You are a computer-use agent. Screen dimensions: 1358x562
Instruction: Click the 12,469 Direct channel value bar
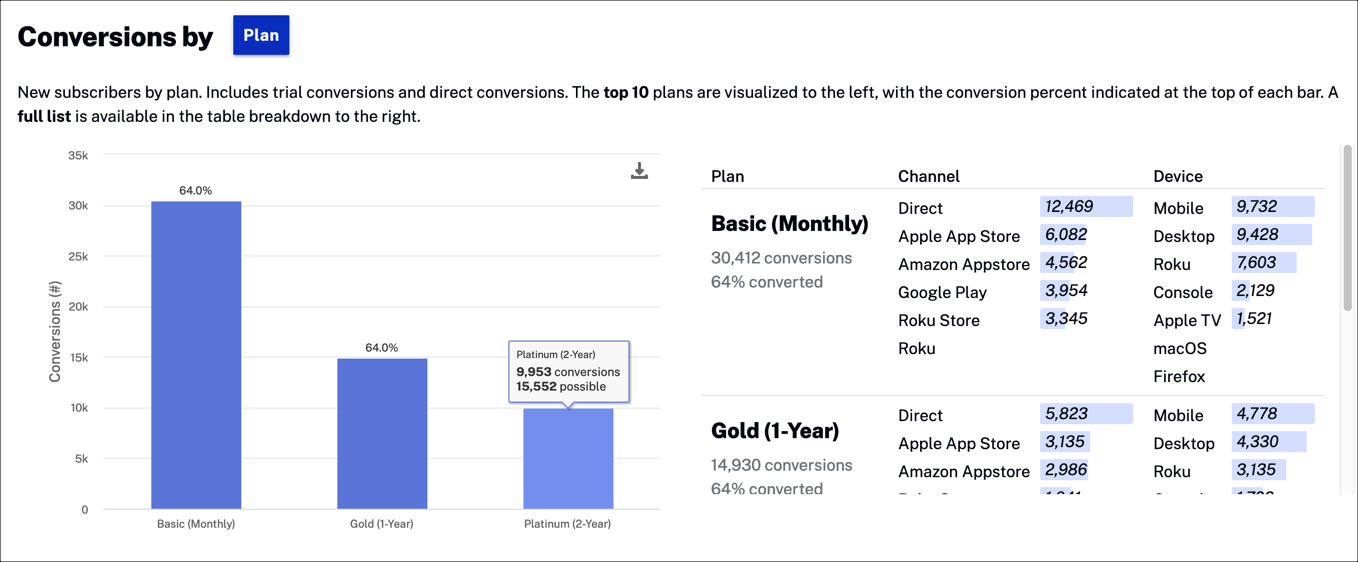1085,207
